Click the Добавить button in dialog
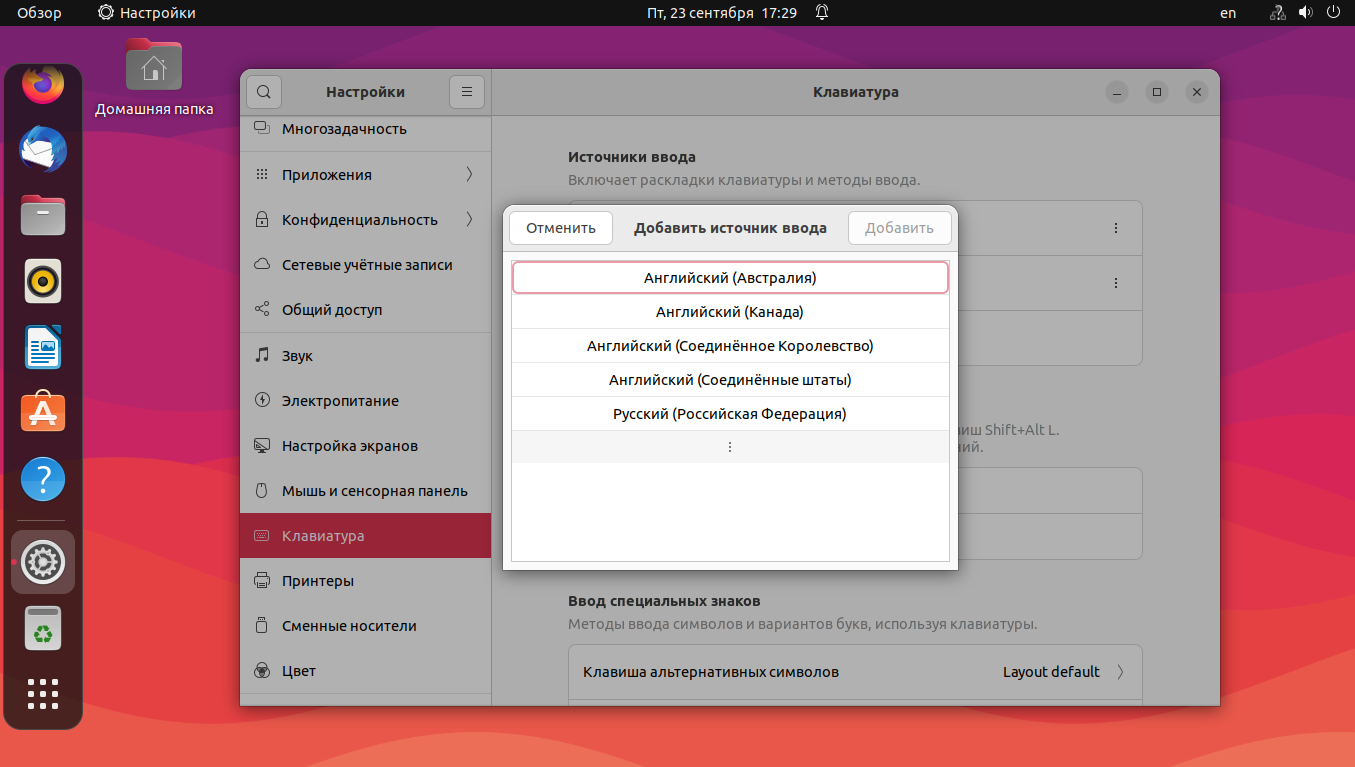 [899, 228]
